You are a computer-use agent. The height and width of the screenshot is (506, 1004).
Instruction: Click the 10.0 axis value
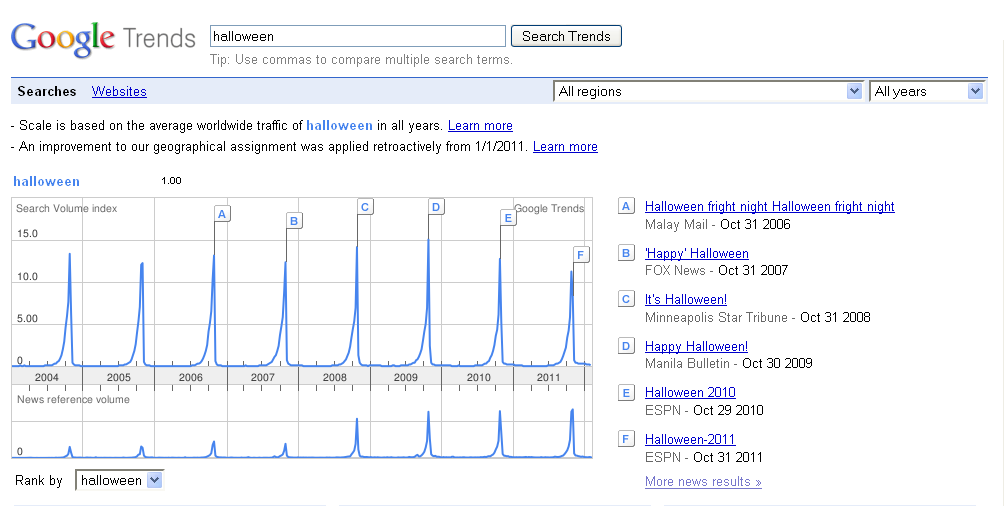point(27,277)
